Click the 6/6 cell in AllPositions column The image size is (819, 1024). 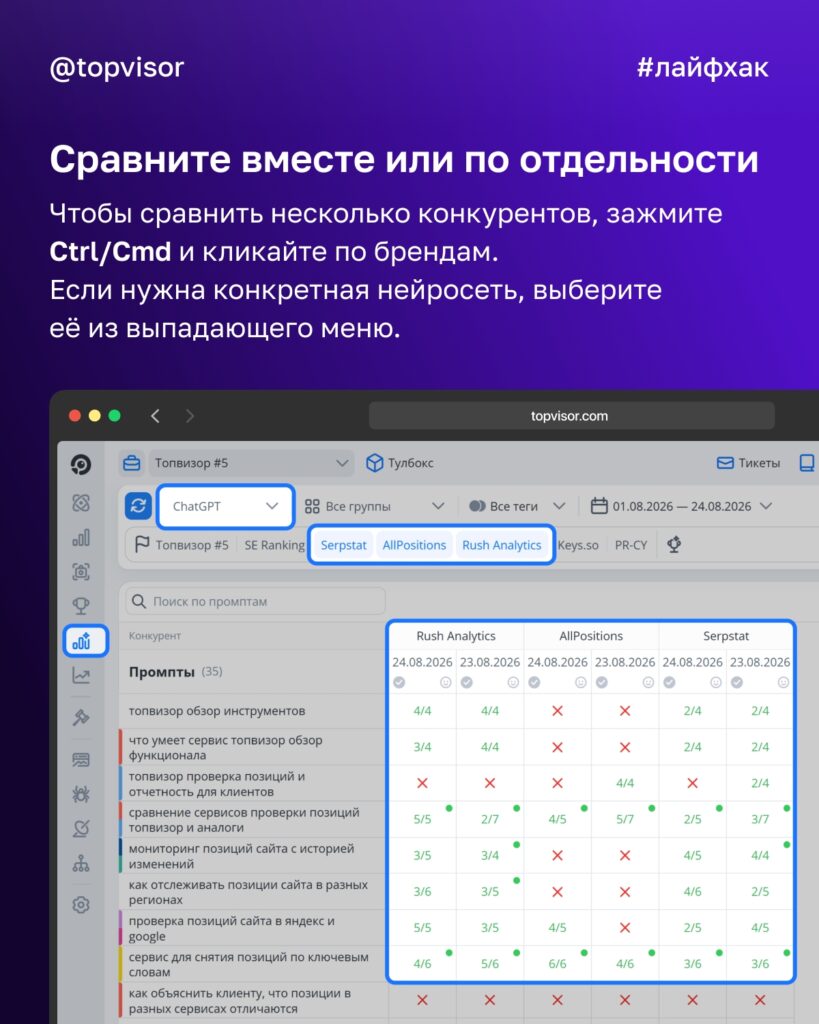point(557,964)
